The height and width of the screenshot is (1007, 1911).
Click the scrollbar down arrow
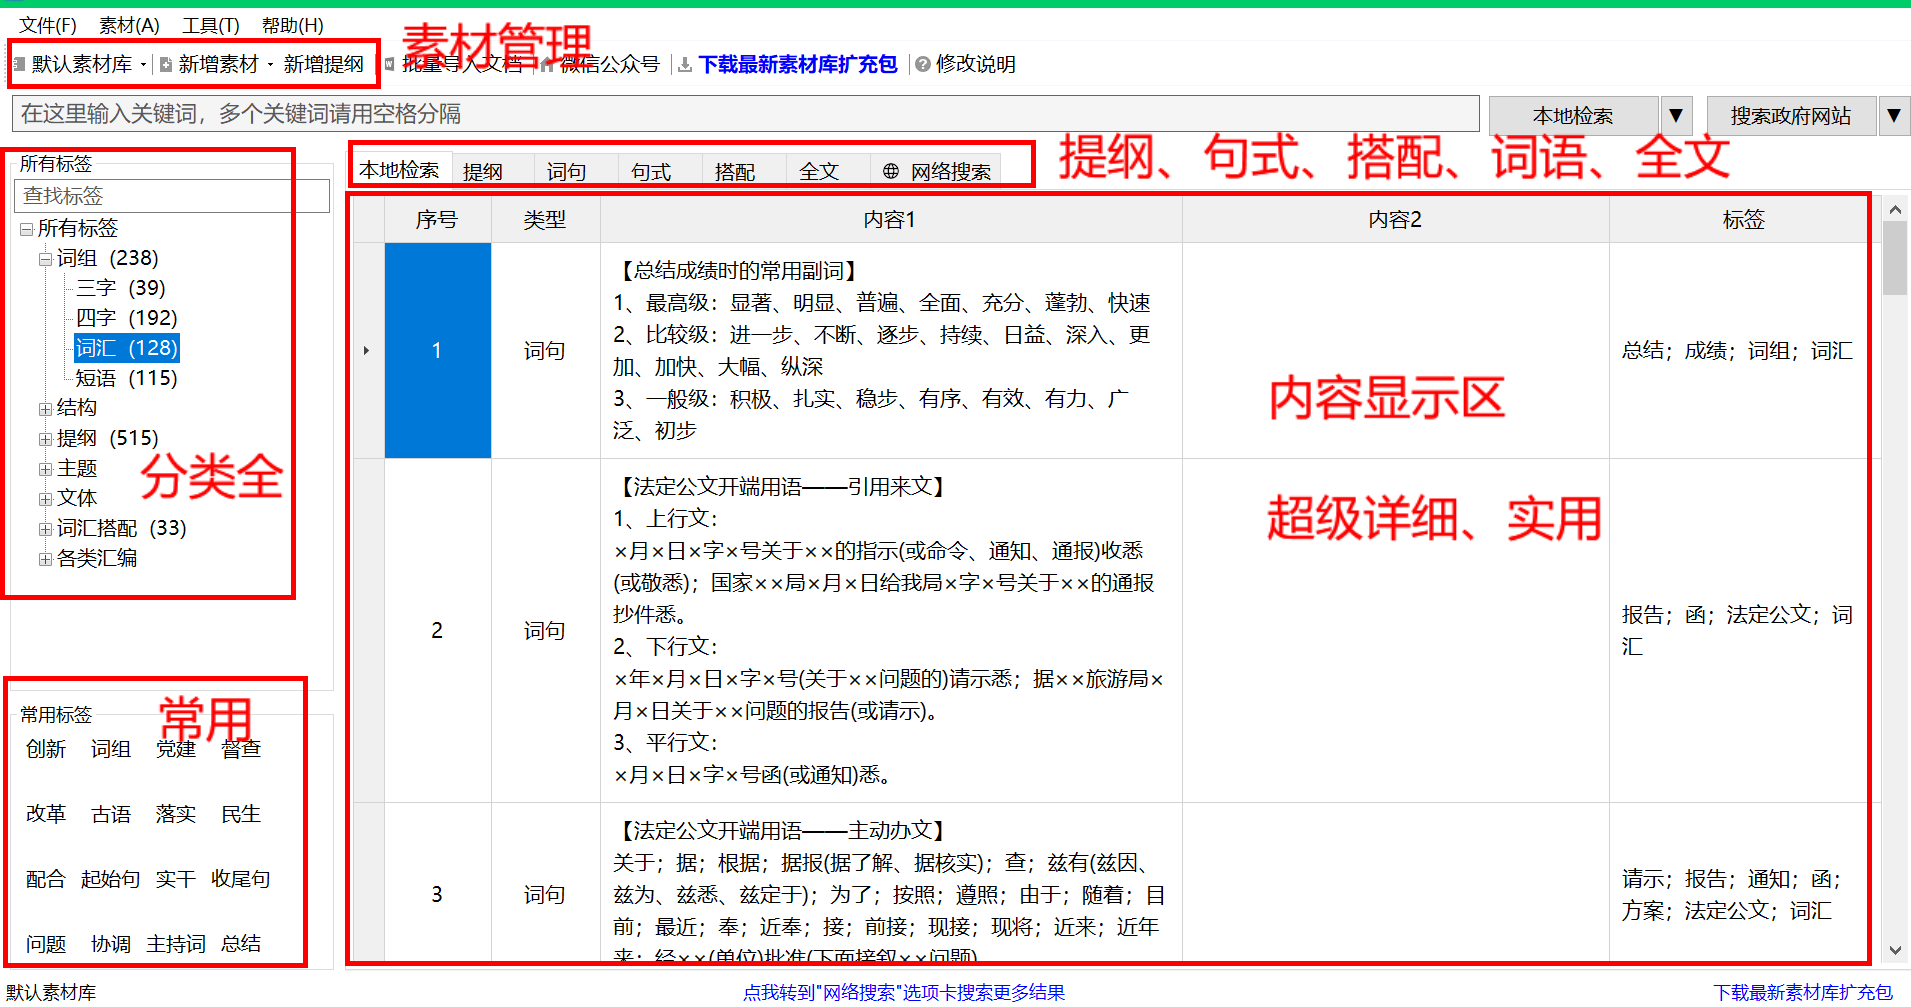coord(1895,950)
